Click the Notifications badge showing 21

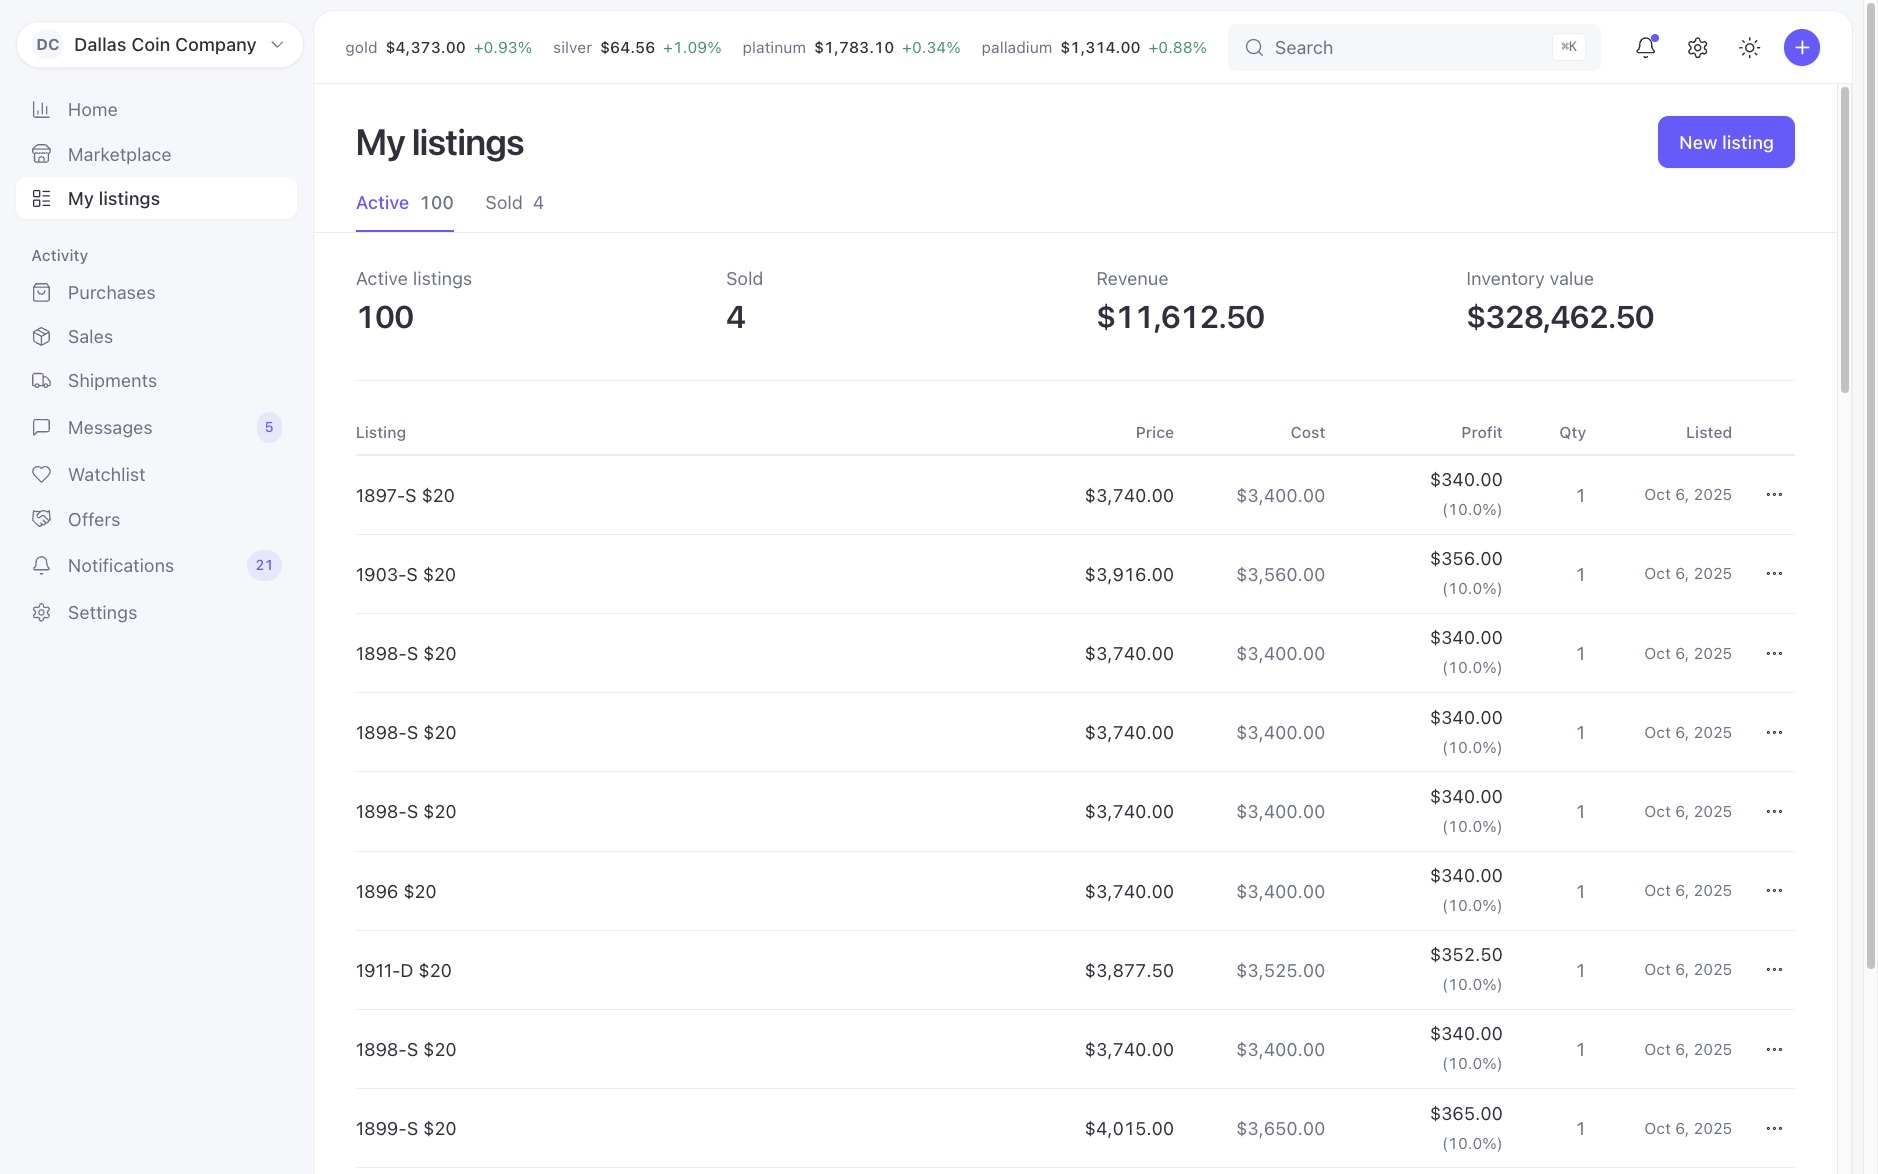tap(264, 565)
